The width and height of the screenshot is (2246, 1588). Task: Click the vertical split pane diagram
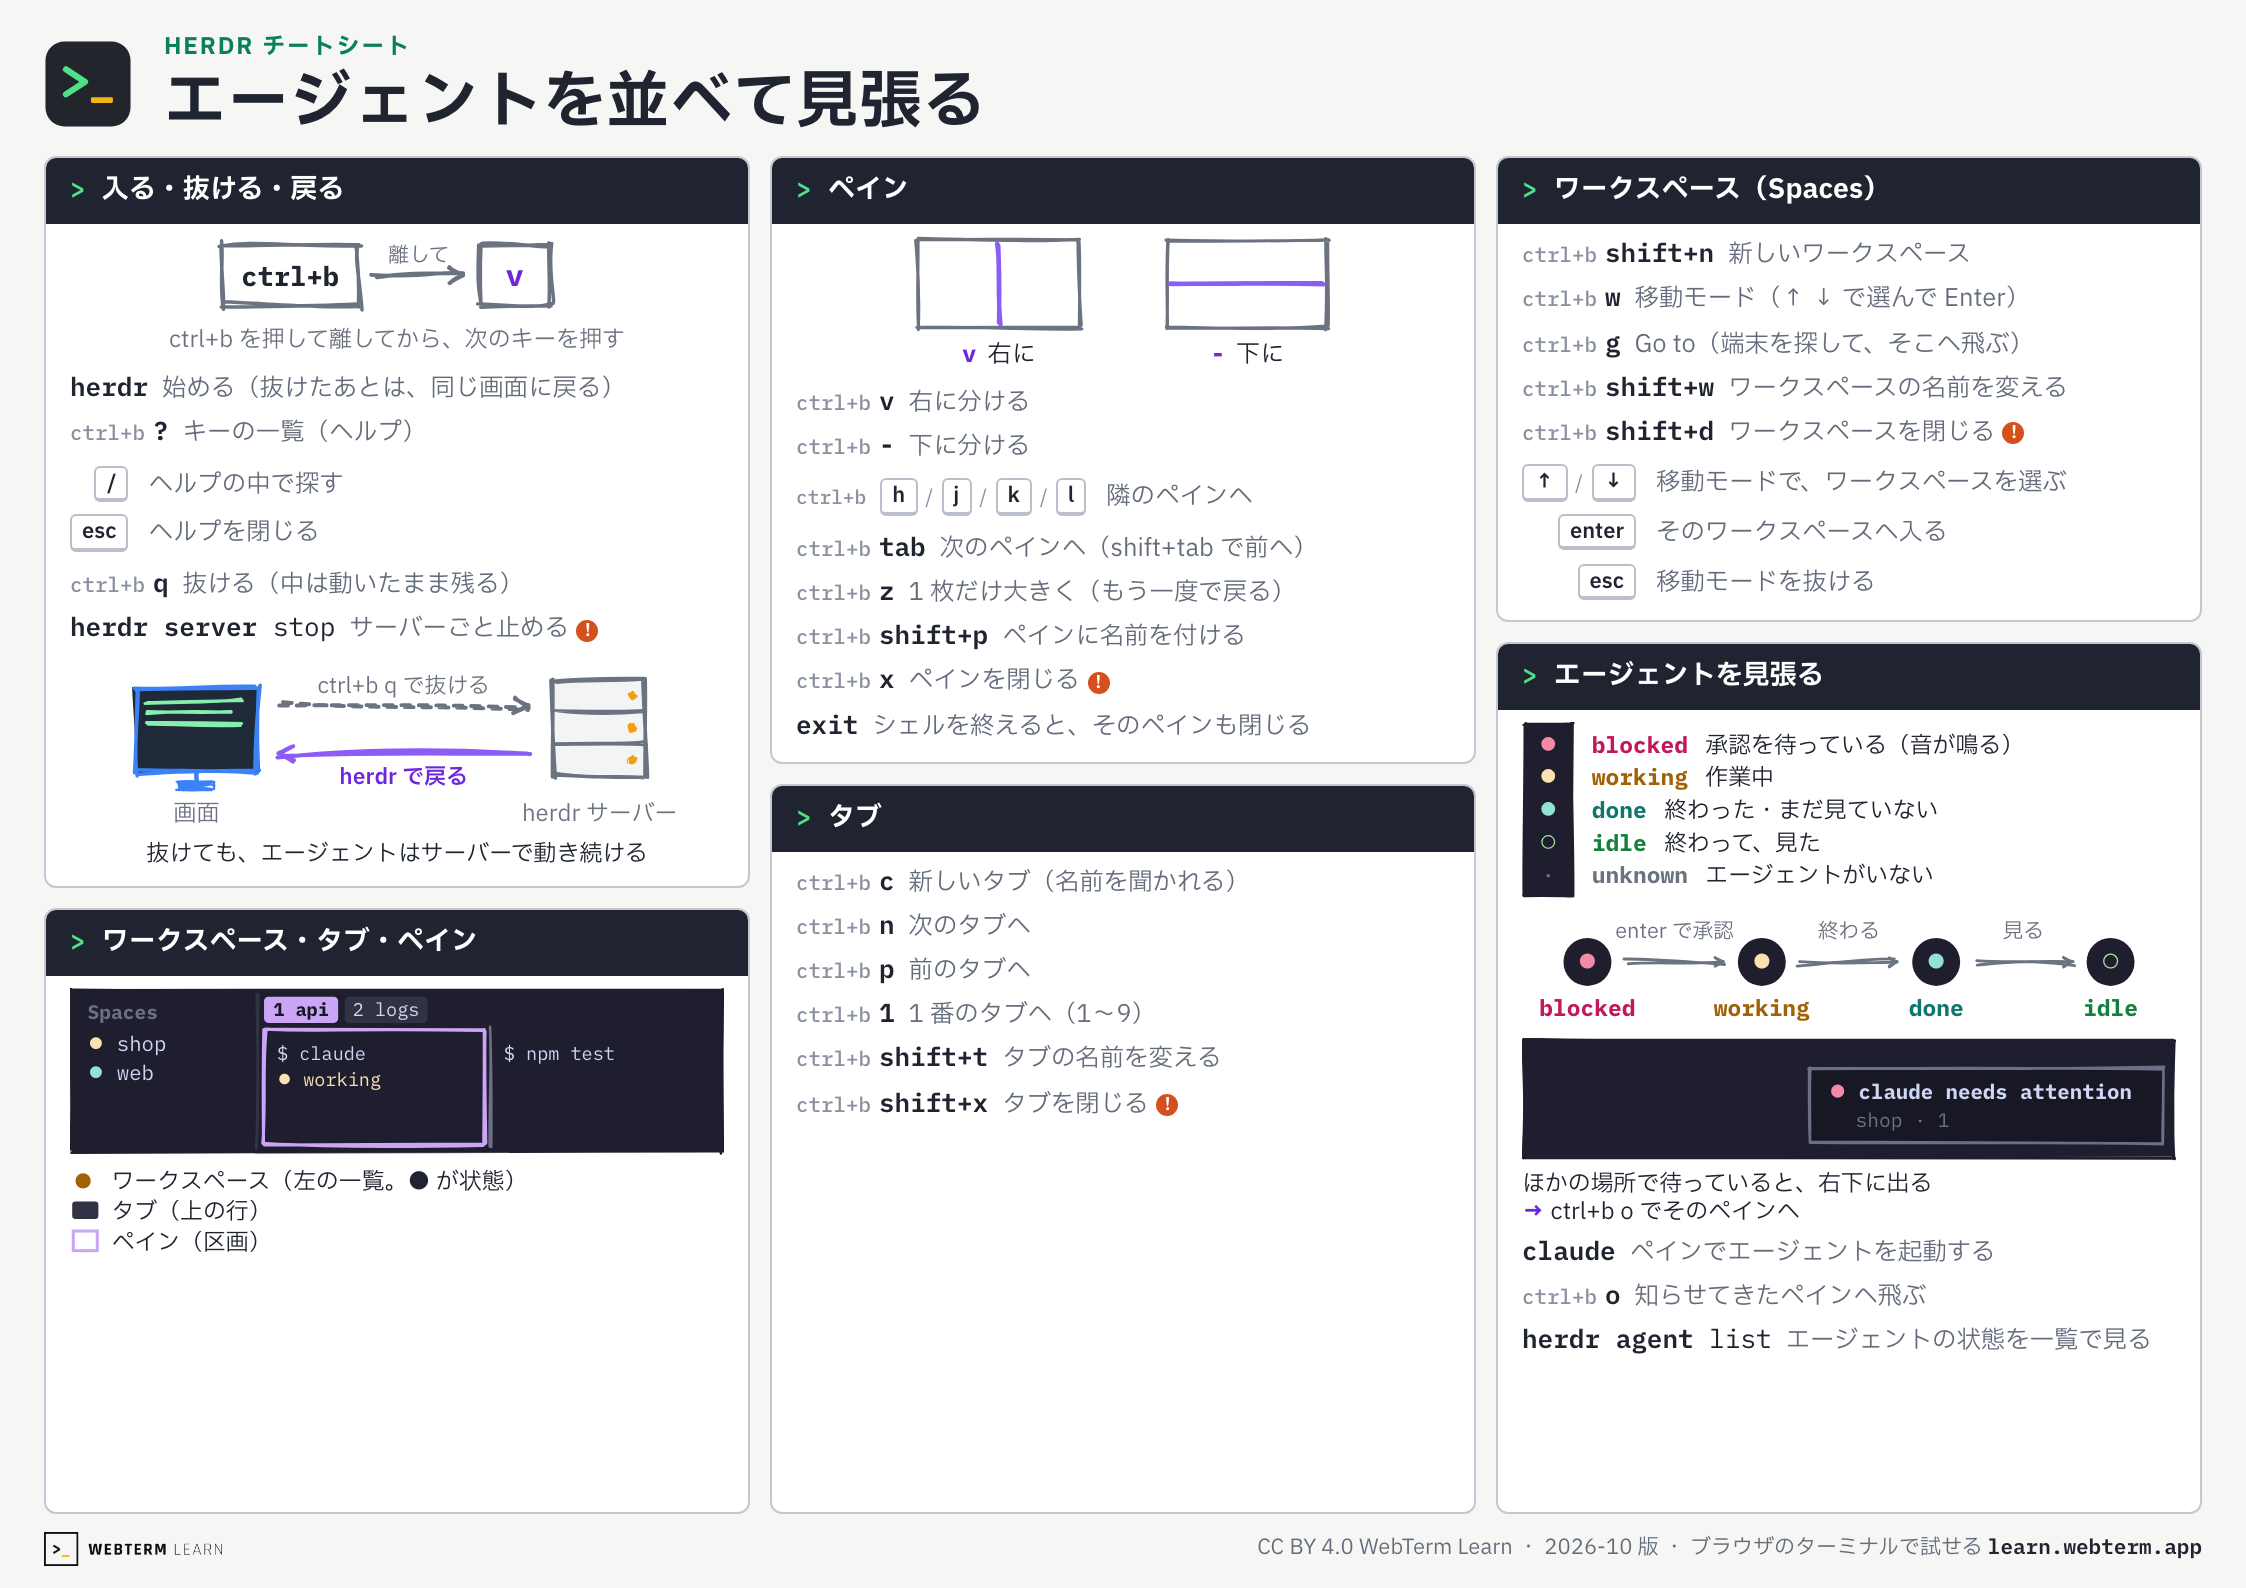tap(998, 284)
